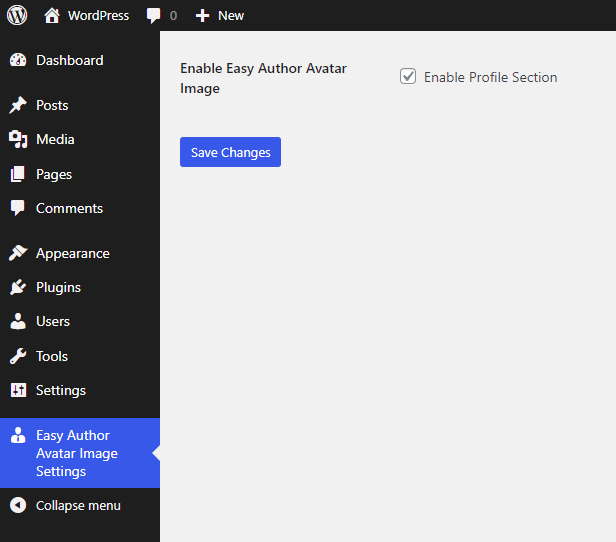616x542 pixels.
Task: Click the Posts pushpin icon
Action: point(18,105)
